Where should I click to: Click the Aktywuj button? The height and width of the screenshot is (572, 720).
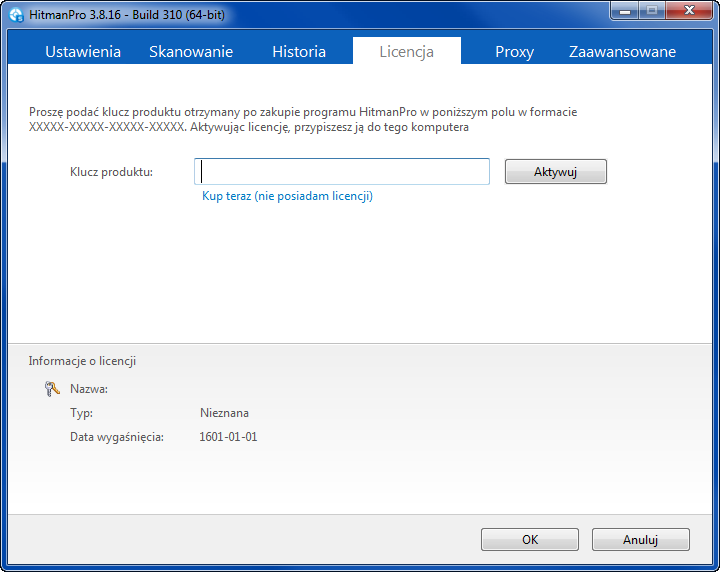[x=556, y=172]
